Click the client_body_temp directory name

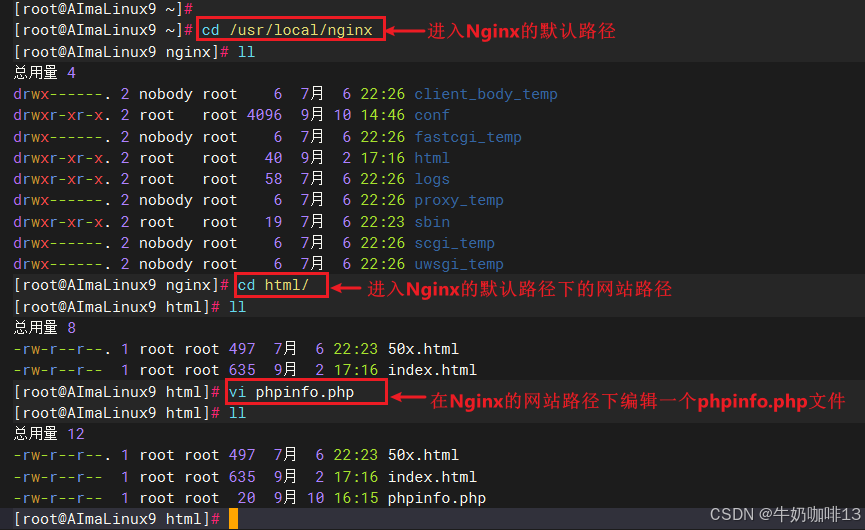(x=485, y=94)
